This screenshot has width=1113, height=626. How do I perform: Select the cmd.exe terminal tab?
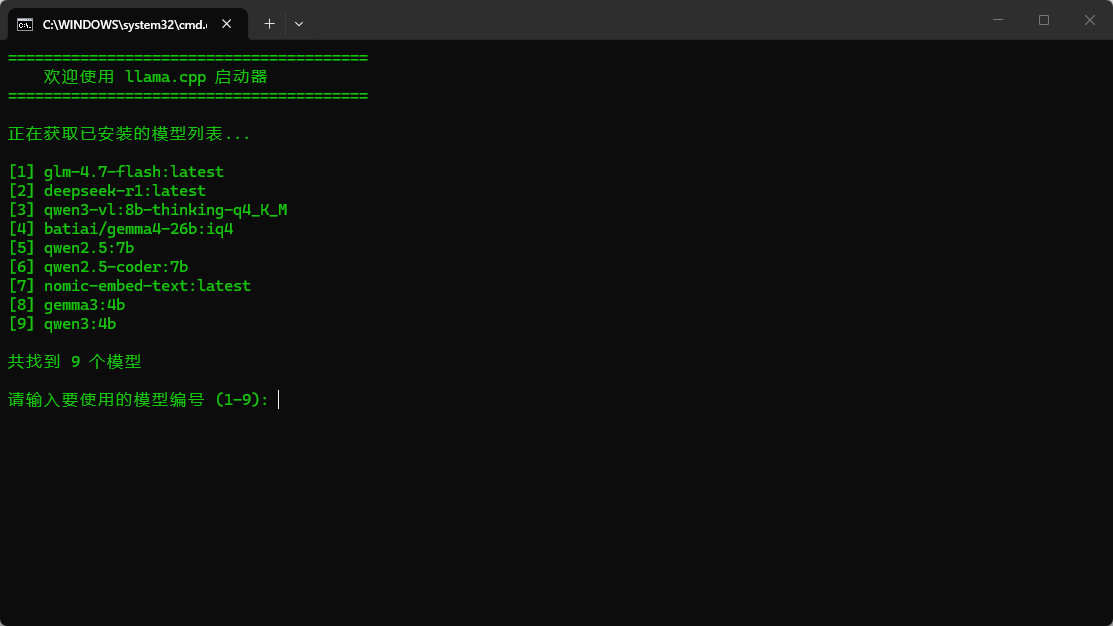tap(128, 24)
